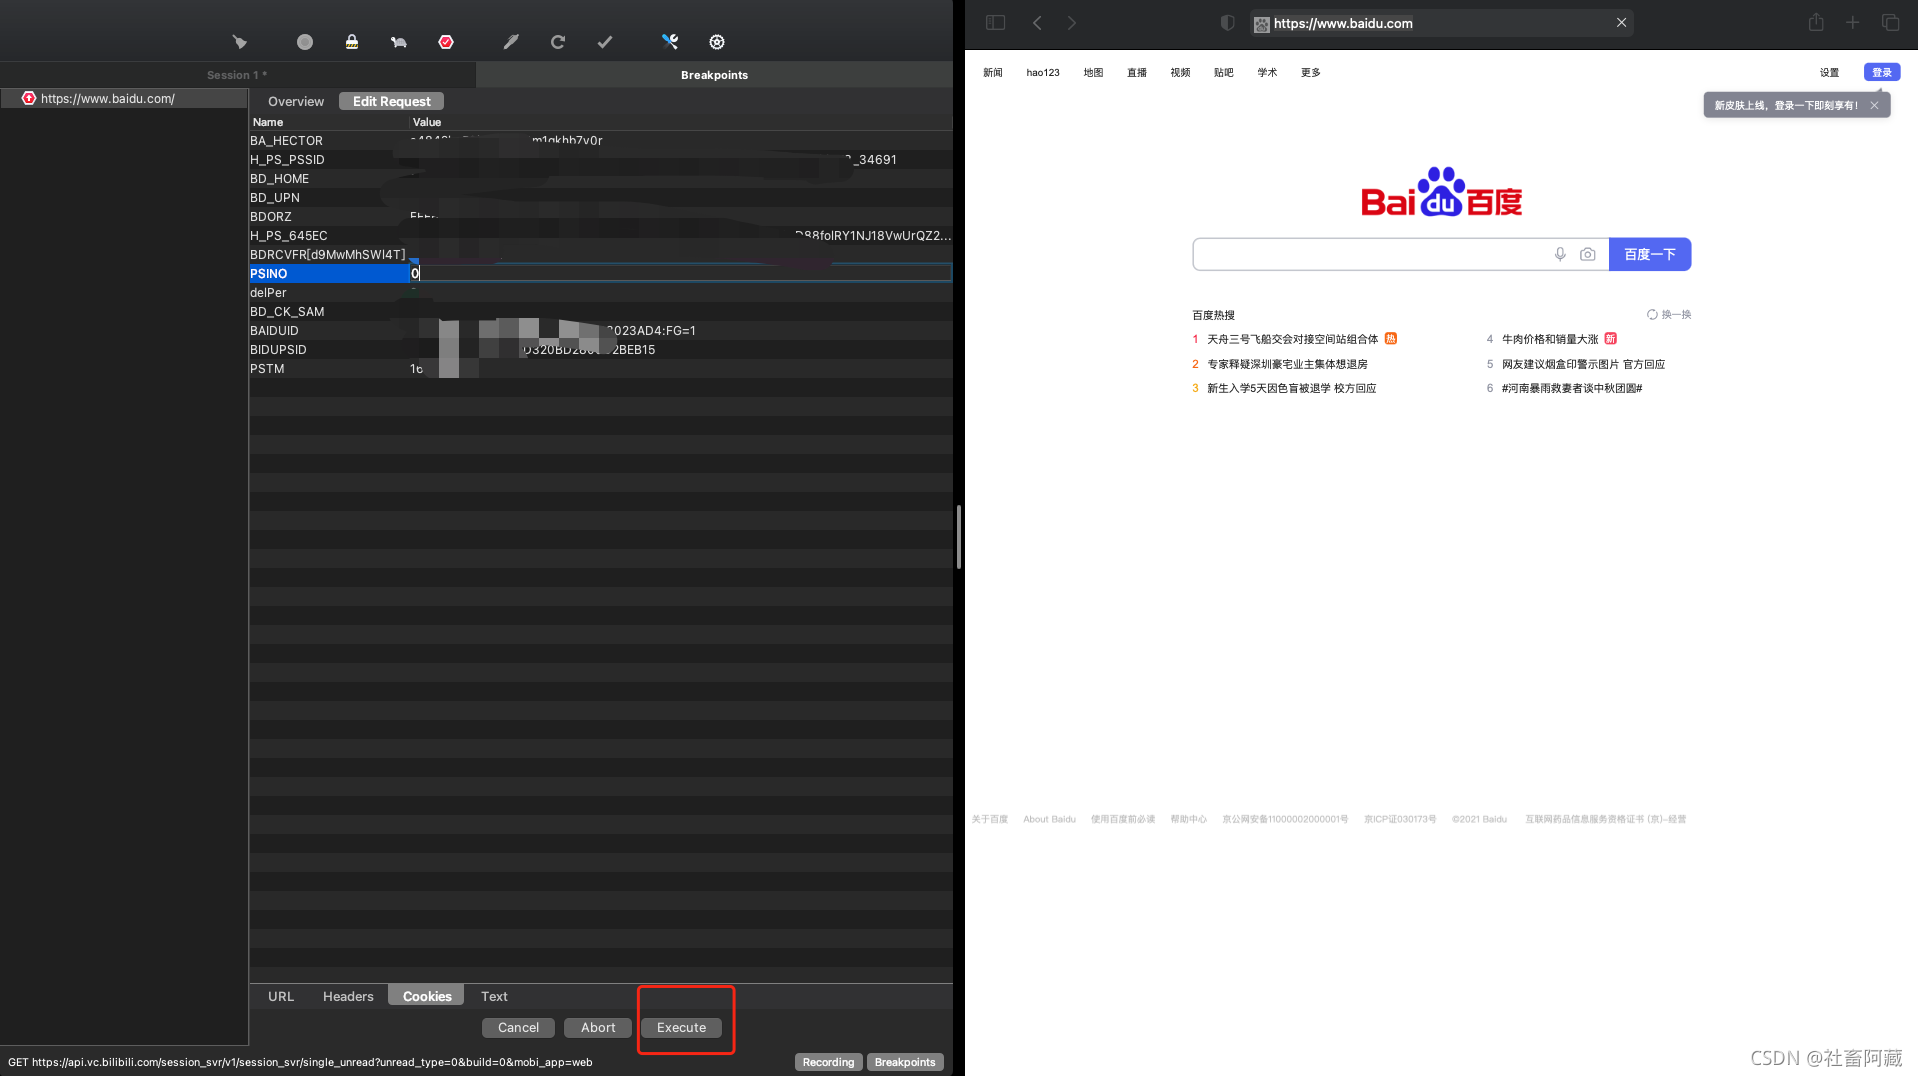Viewport: 1918px width, 1076px height.
Task: Start recording traffic with the record circle icon
Action: coord(304,42)
